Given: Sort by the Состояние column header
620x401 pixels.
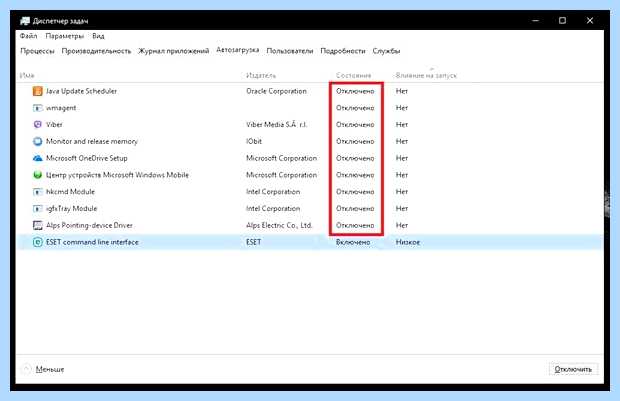Looking at the screenshot, I should pos(353,75).
